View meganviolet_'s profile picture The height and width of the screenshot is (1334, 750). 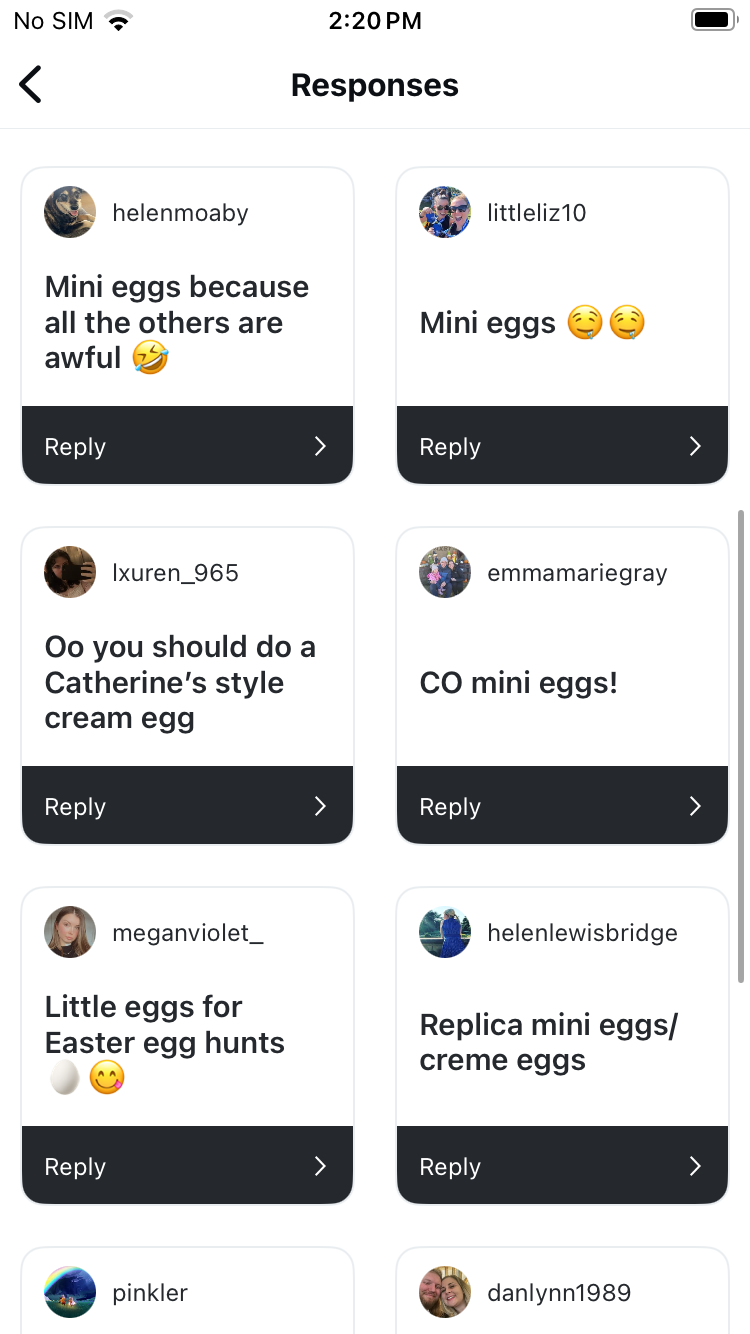(70, 932)
